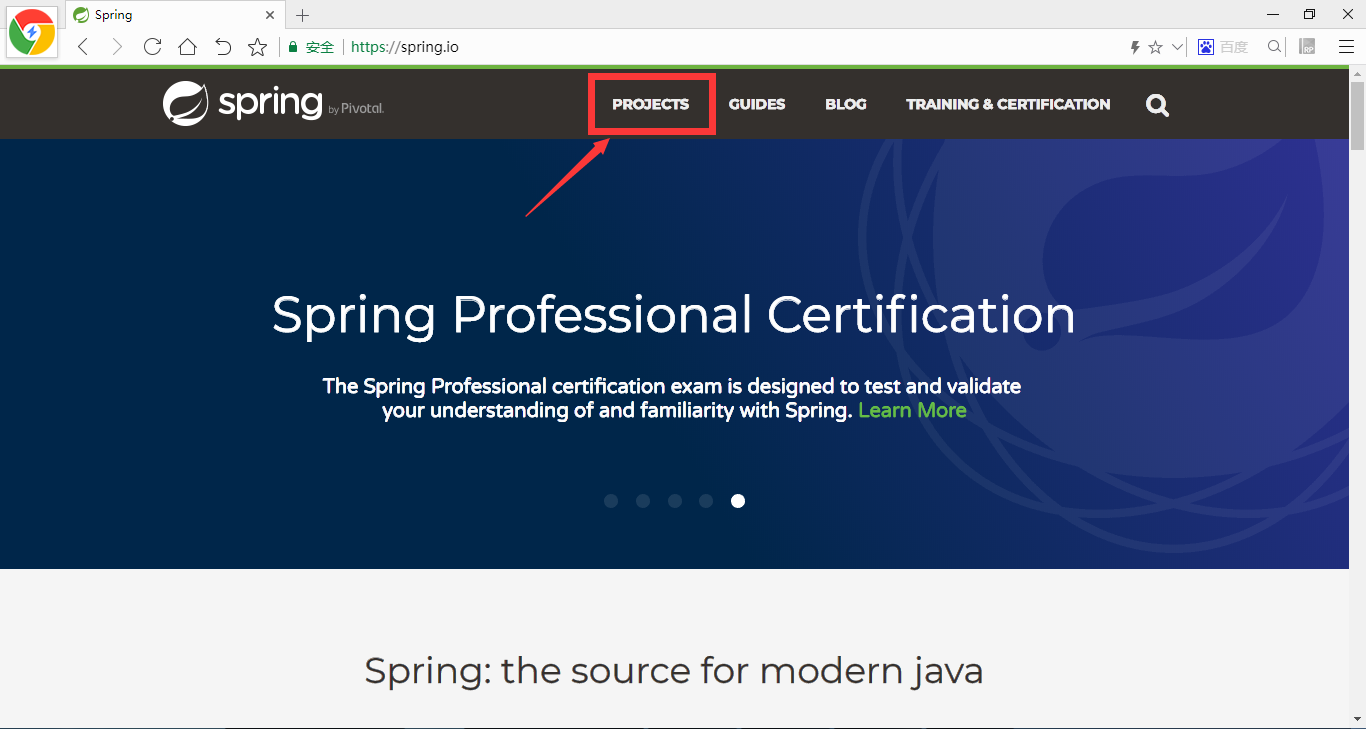
Task: Expand the address bar dropdown chevron
Action: 1178,47
